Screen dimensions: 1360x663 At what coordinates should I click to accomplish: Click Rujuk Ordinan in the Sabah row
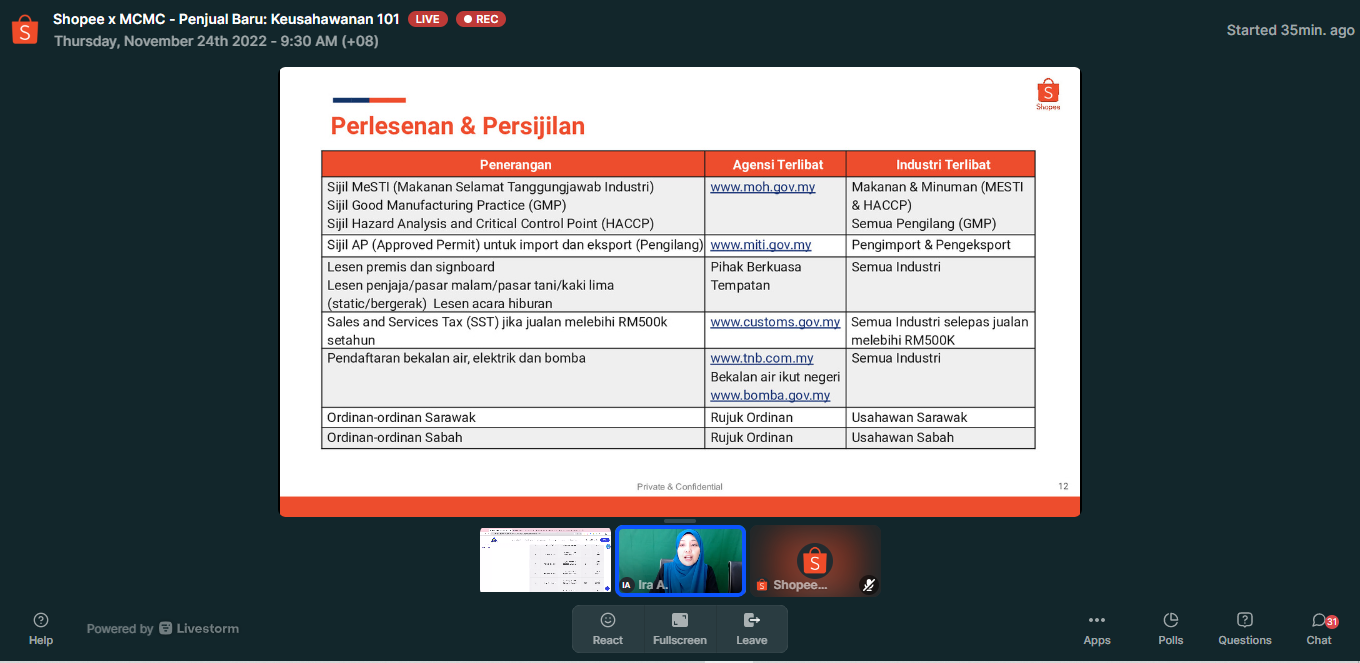(752, 437)
